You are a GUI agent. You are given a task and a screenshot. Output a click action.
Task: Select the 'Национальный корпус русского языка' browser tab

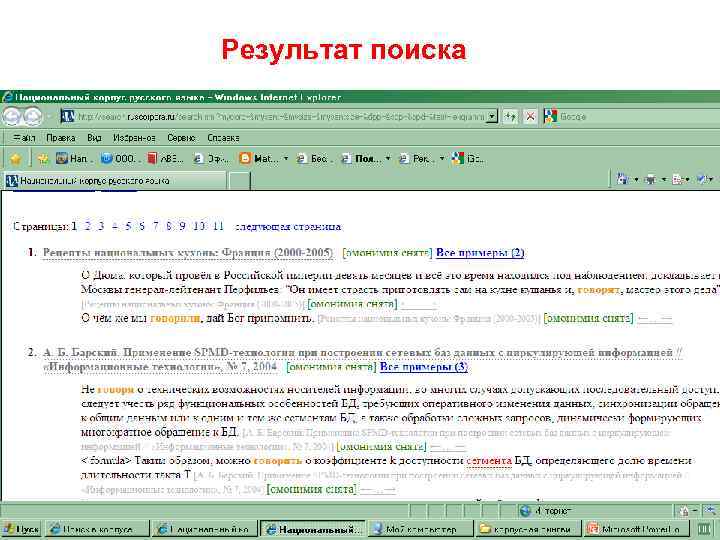click(114, 181)
